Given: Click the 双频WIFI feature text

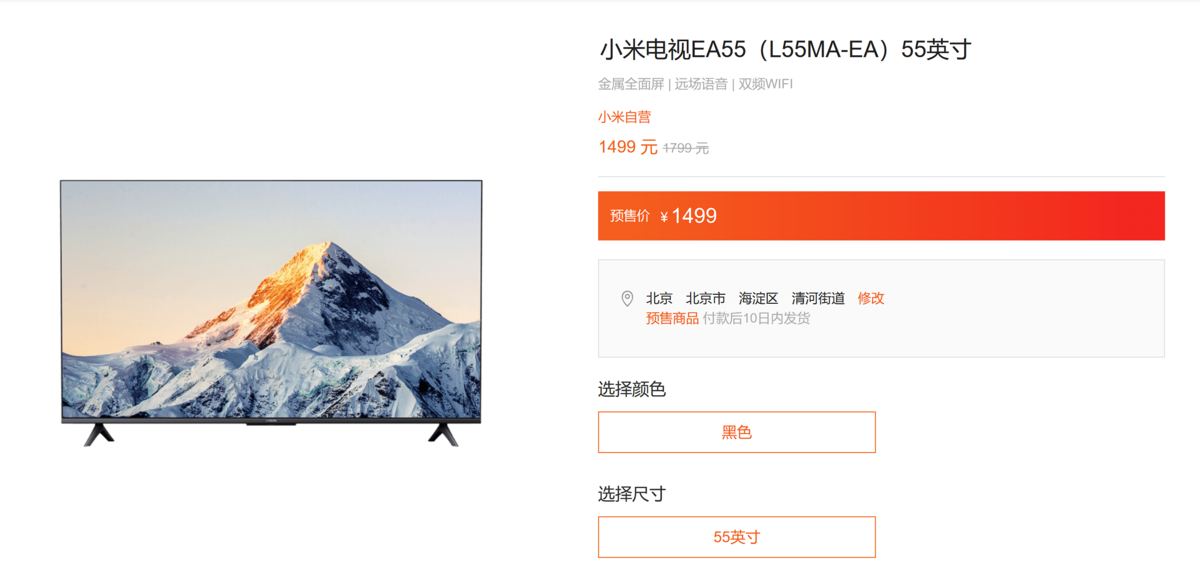Looking at the screenshot, I should (x=766, y=84).
